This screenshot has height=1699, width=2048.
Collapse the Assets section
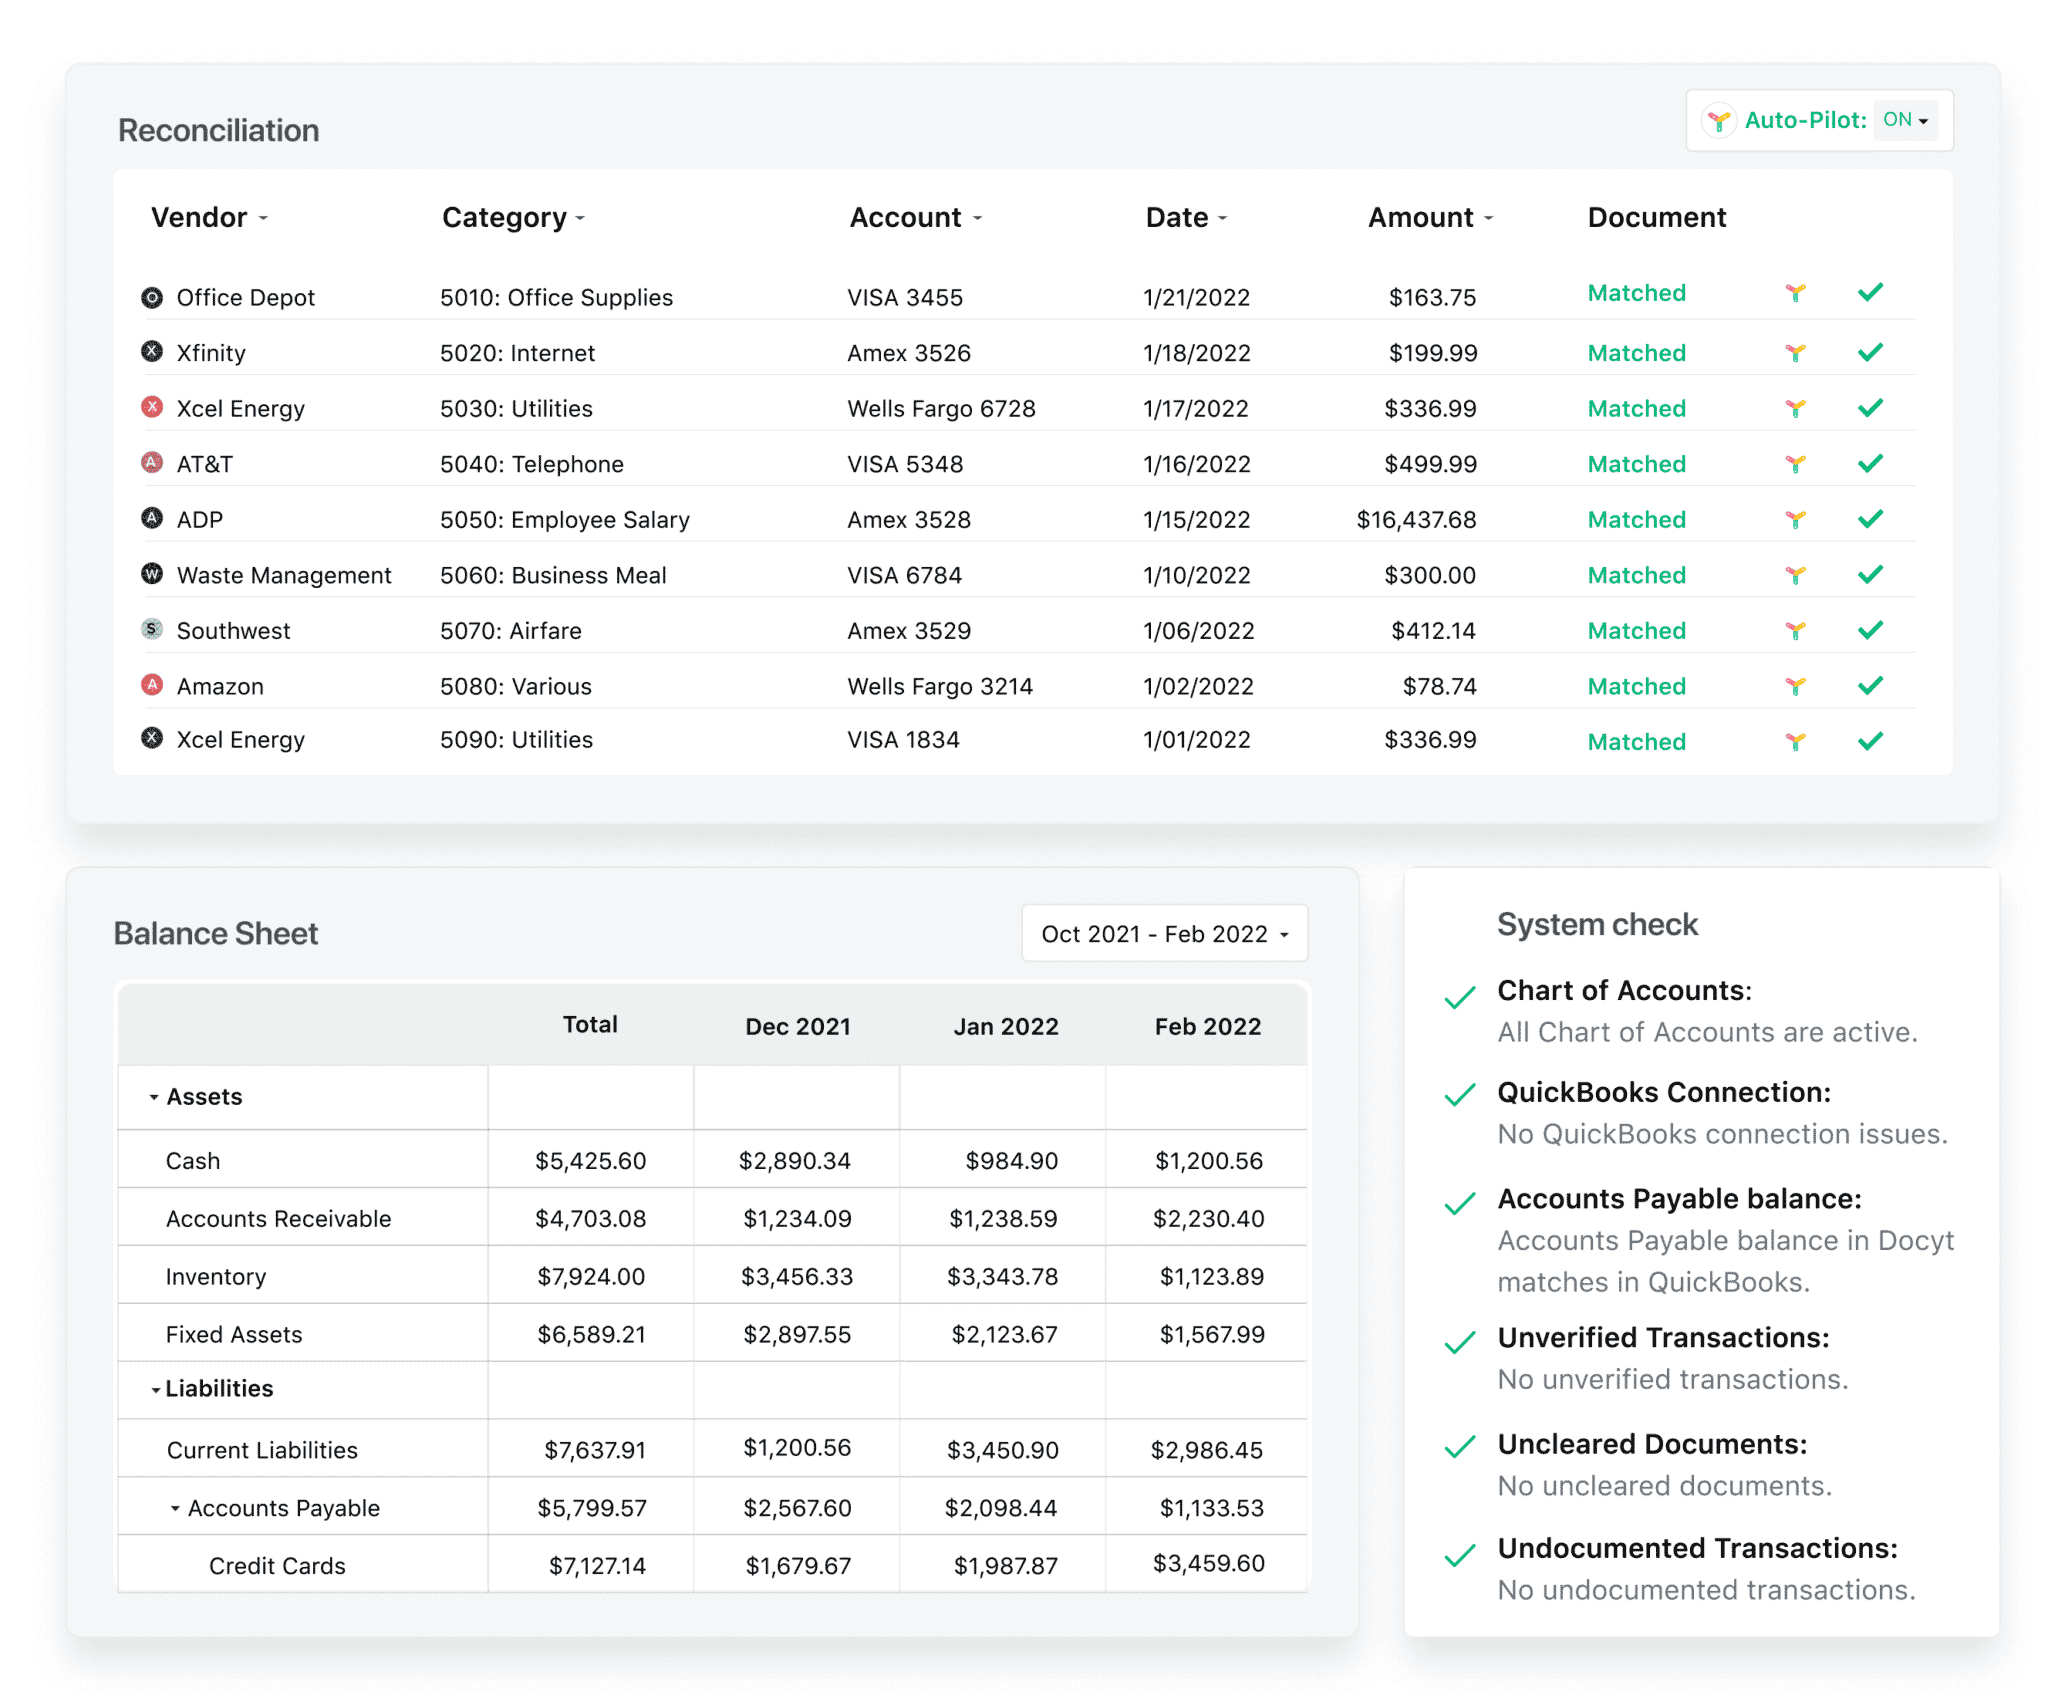coord(154,1098)
